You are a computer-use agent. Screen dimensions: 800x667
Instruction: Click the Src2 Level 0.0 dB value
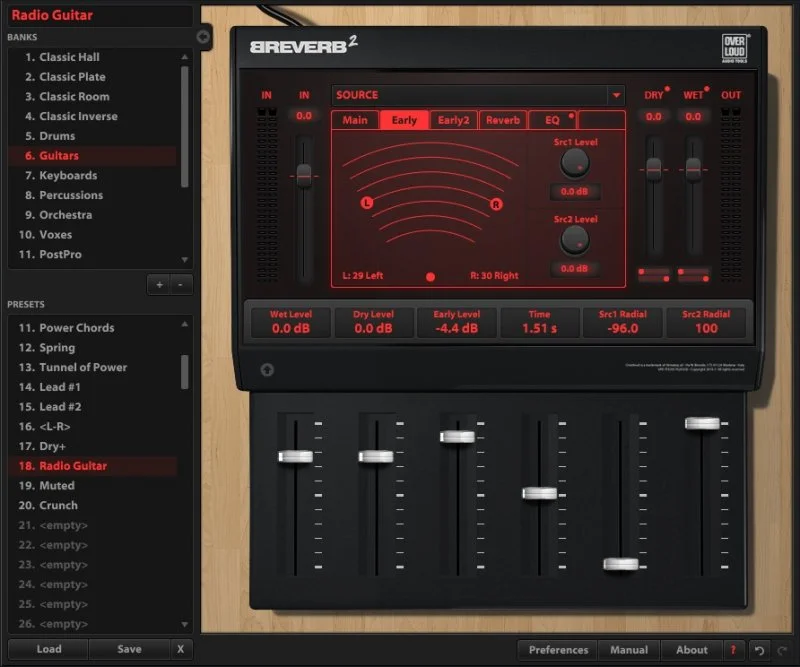coord(574,268)
